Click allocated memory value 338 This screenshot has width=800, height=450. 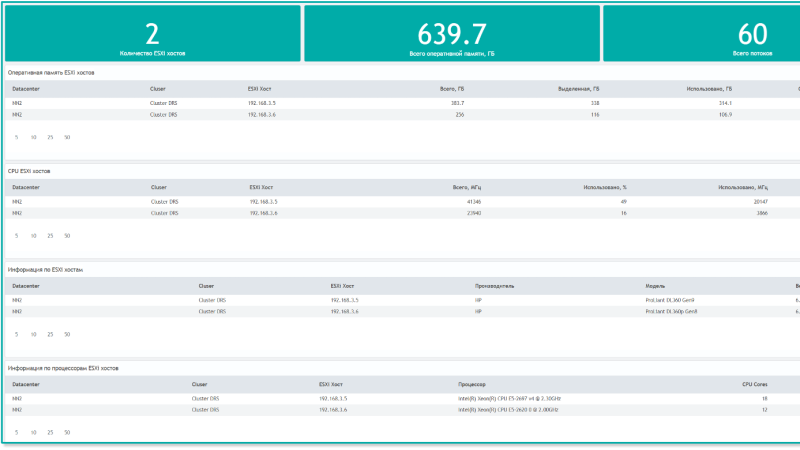pos(595,103)
